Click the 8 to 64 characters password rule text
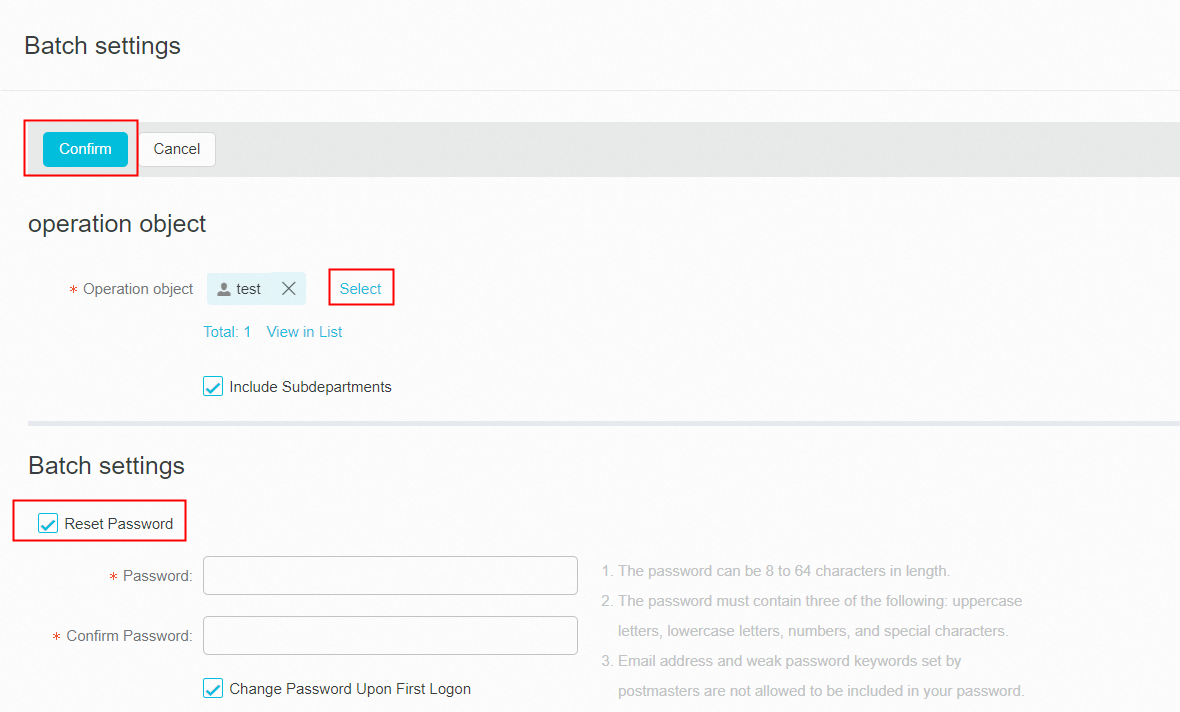 click(x=783, y=572)
